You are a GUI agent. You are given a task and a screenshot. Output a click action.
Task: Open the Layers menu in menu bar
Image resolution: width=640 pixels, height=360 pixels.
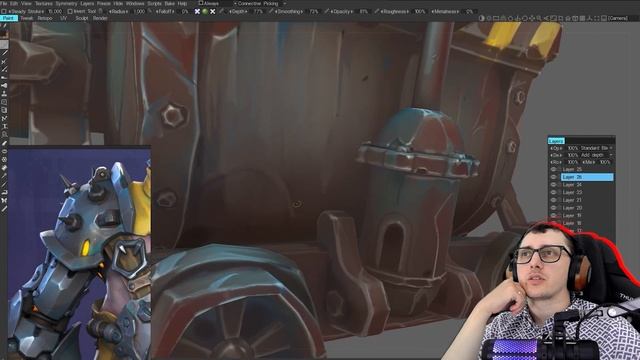(x=87, y=3)
